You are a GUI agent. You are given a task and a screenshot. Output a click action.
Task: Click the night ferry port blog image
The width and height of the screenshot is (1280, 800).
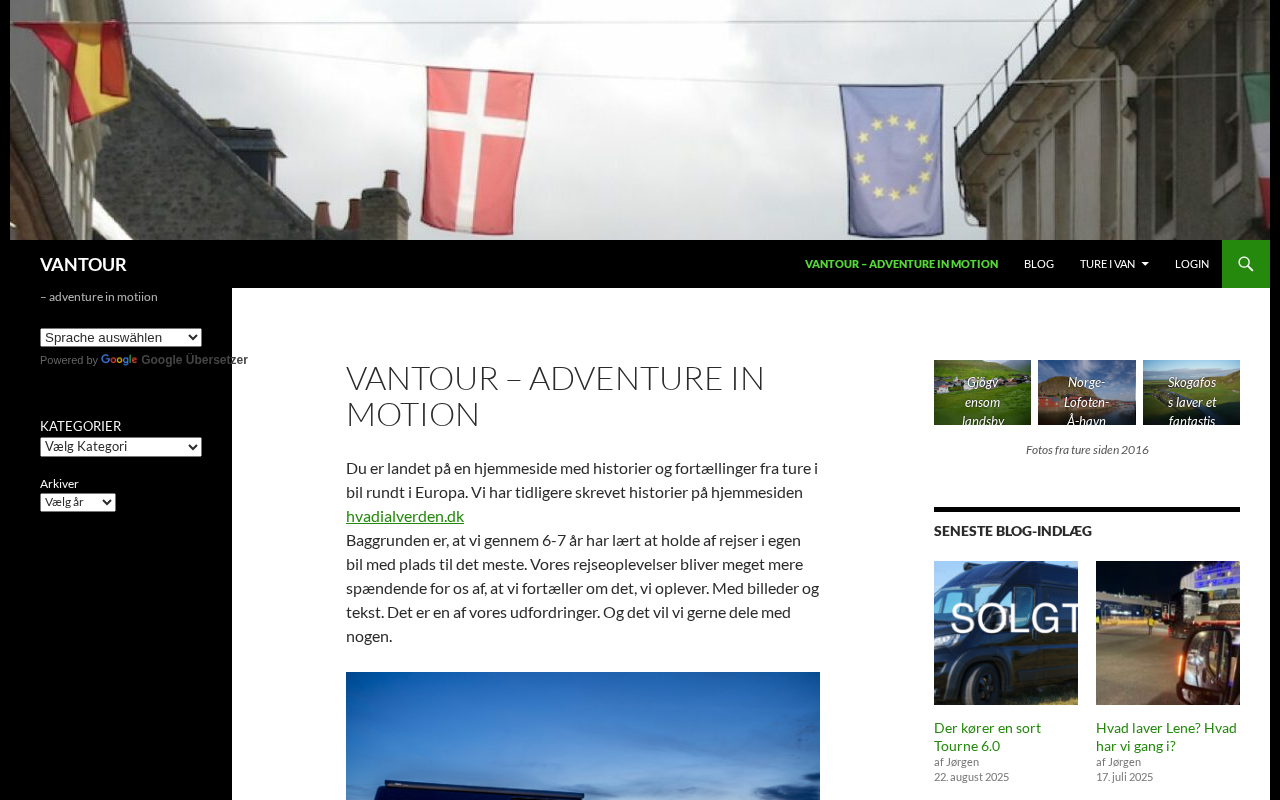click(1168, 633)
